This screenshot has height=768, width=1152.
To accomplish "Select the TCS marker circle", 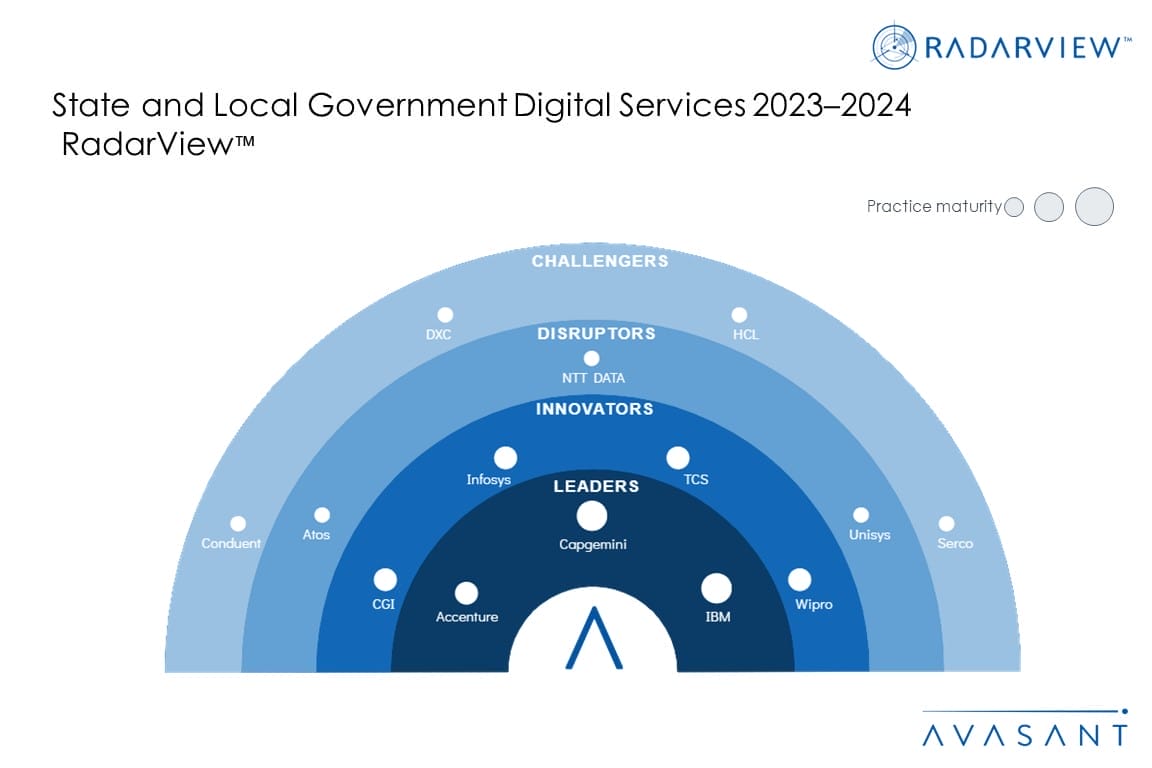I will 678,457.
